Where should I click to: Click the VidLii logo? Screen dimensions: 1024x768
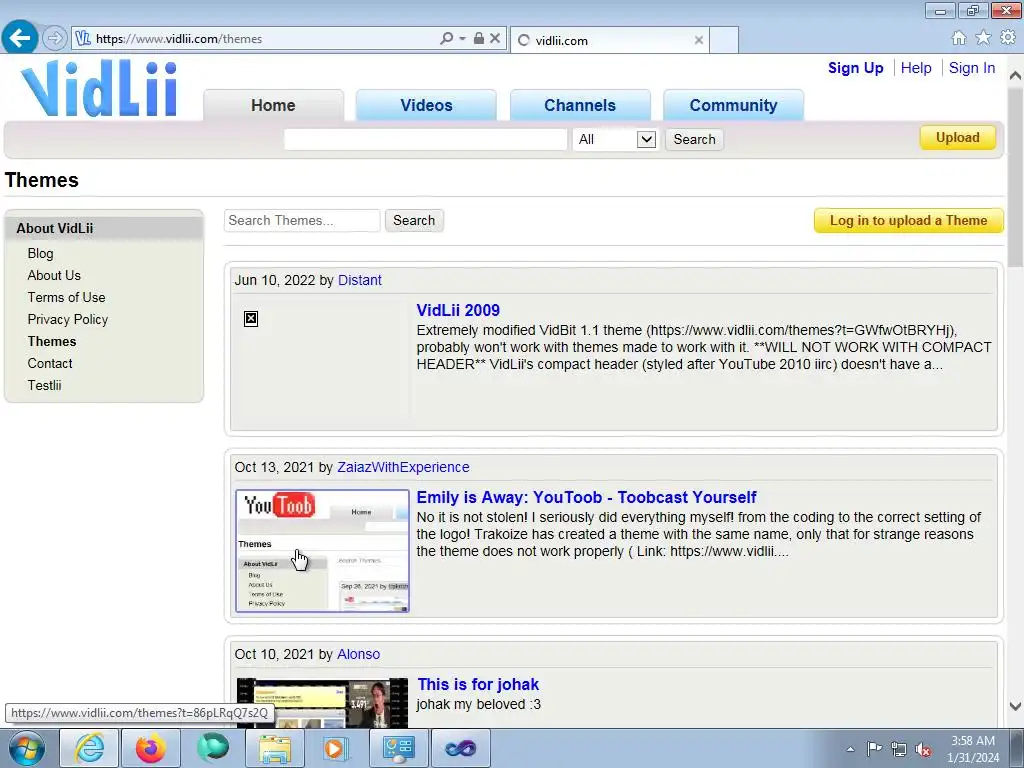tap(99, 88)
